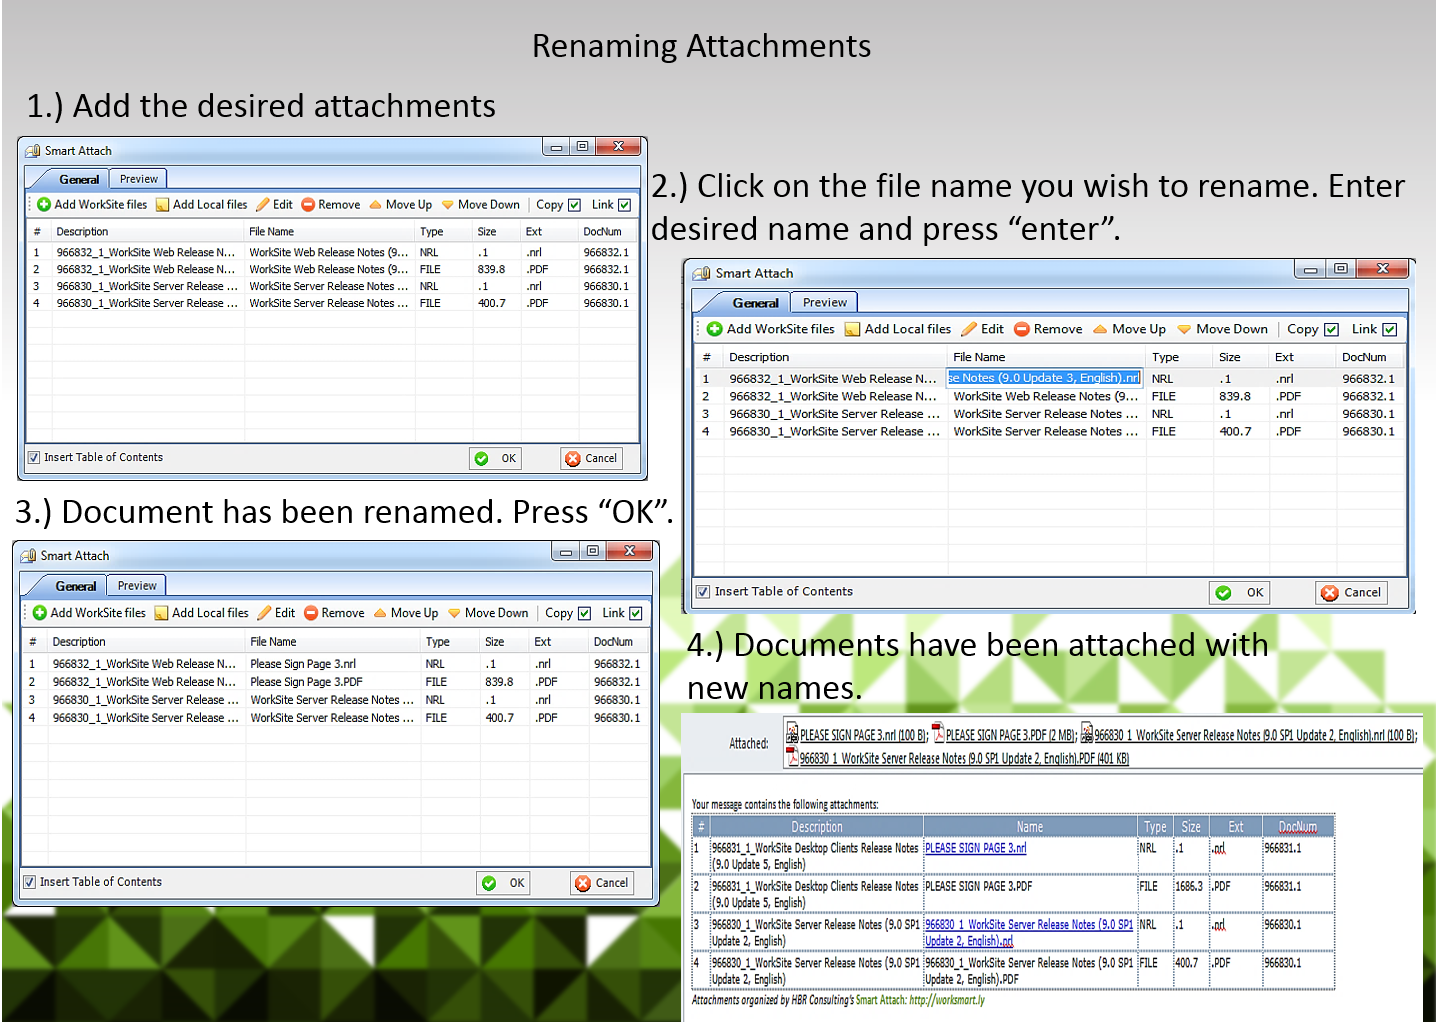Click Cancel in the step 2 dialog

(1351, 592)
